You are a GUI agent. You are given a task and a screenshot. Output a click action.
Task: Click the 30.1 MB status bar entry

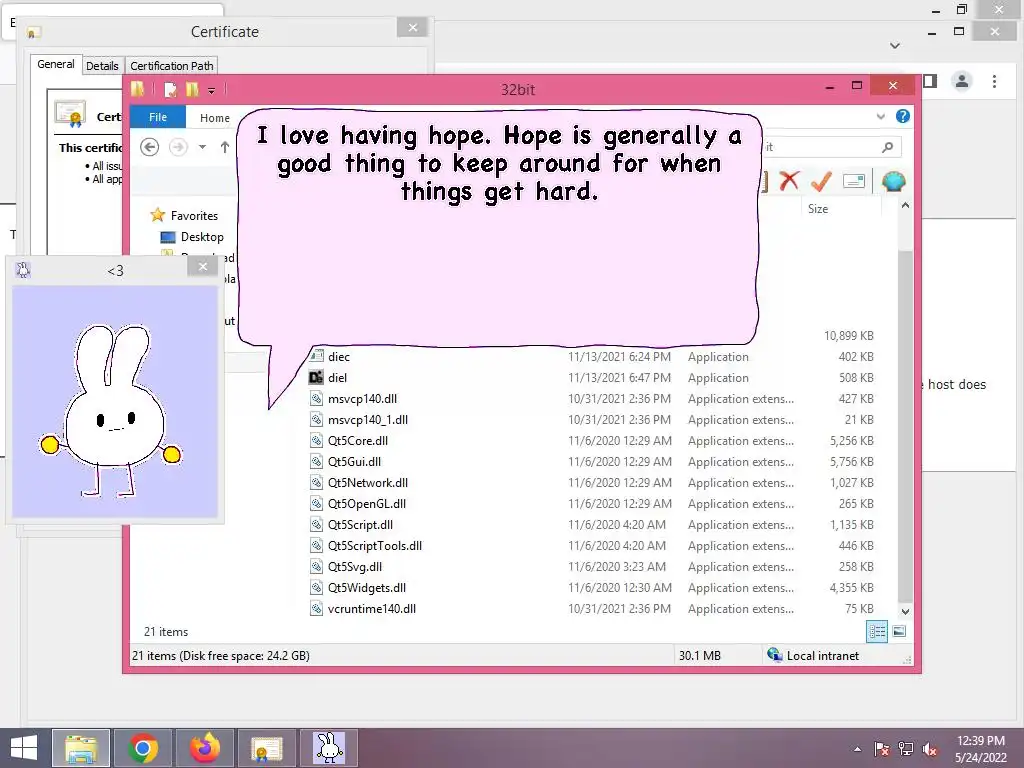click(x=699, y=655)
